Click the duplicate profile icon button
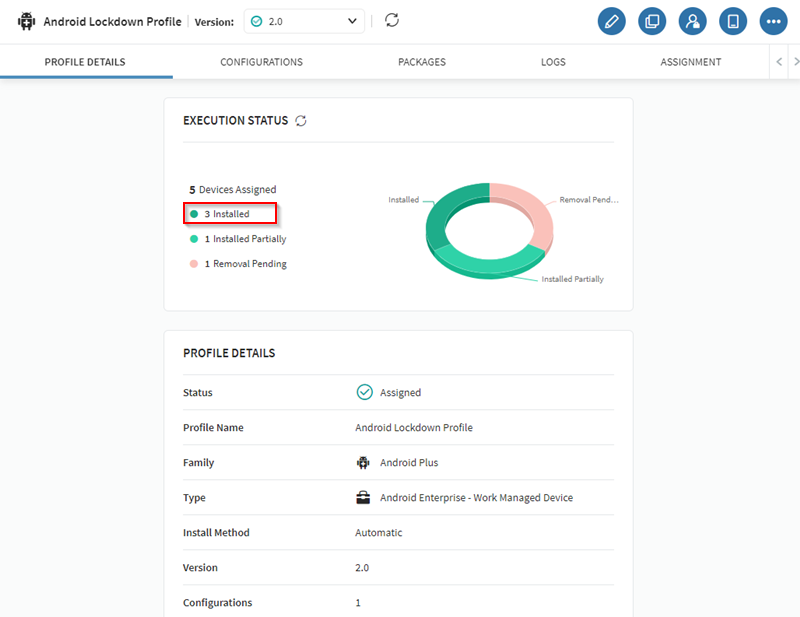The height and width of the screenshot is (617, 800). coord(652,21)
